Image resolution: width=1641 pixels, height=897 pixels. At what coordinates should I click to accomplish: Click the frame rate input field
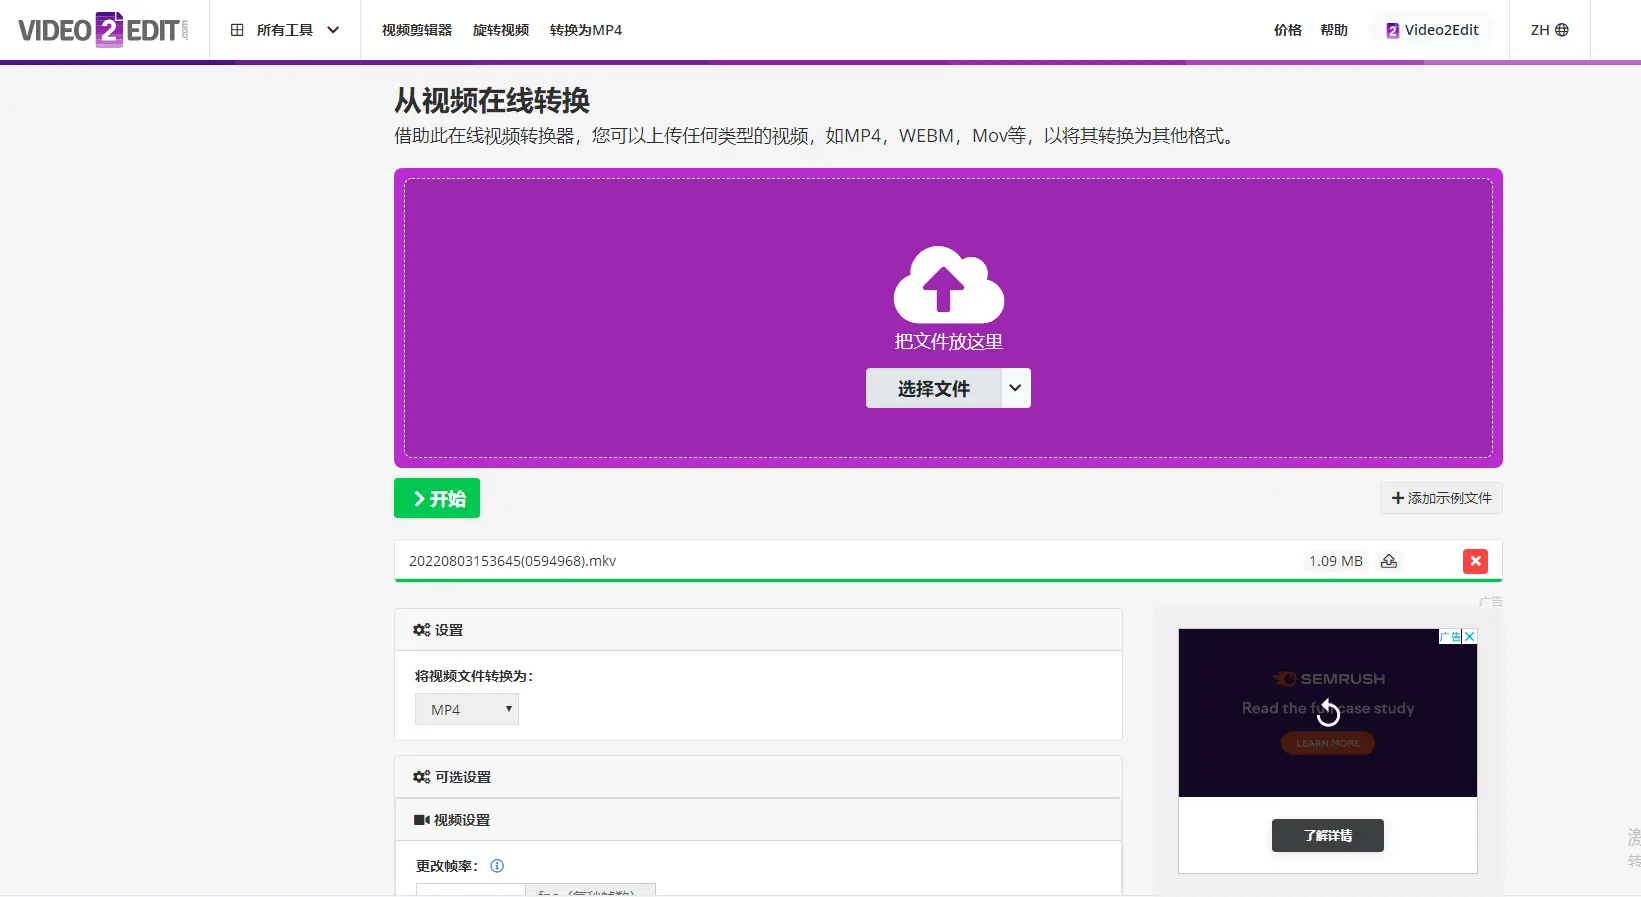click(471, 889)
